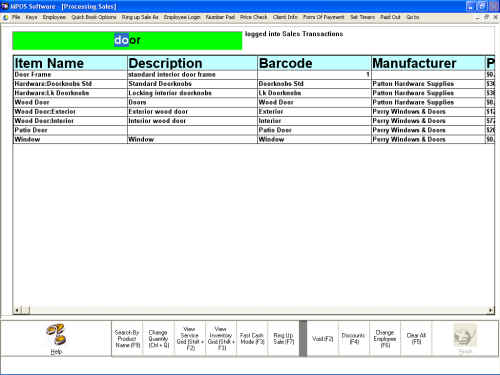Open the Client Info menu
The image size is (500, 375).
(x=285, y=17)
